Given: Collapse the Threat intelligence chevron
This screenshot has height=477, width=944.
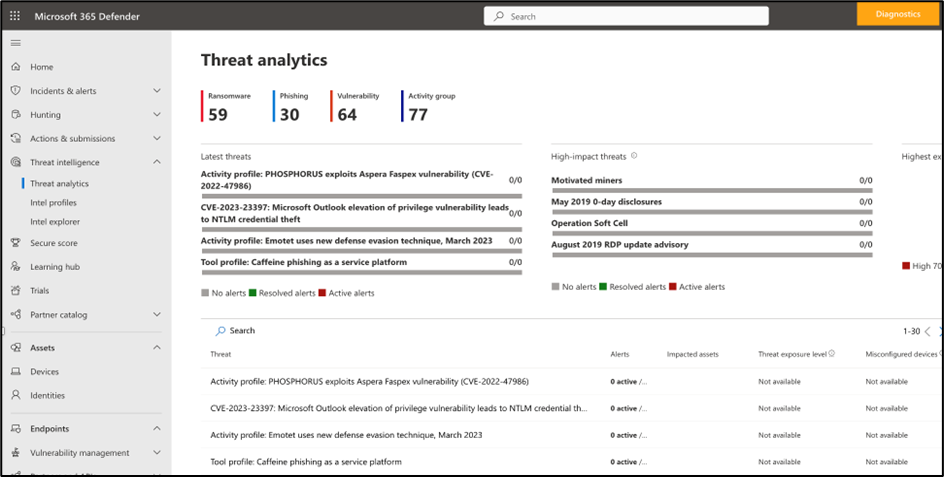Looking at the screenshot, I should [157, 162].
